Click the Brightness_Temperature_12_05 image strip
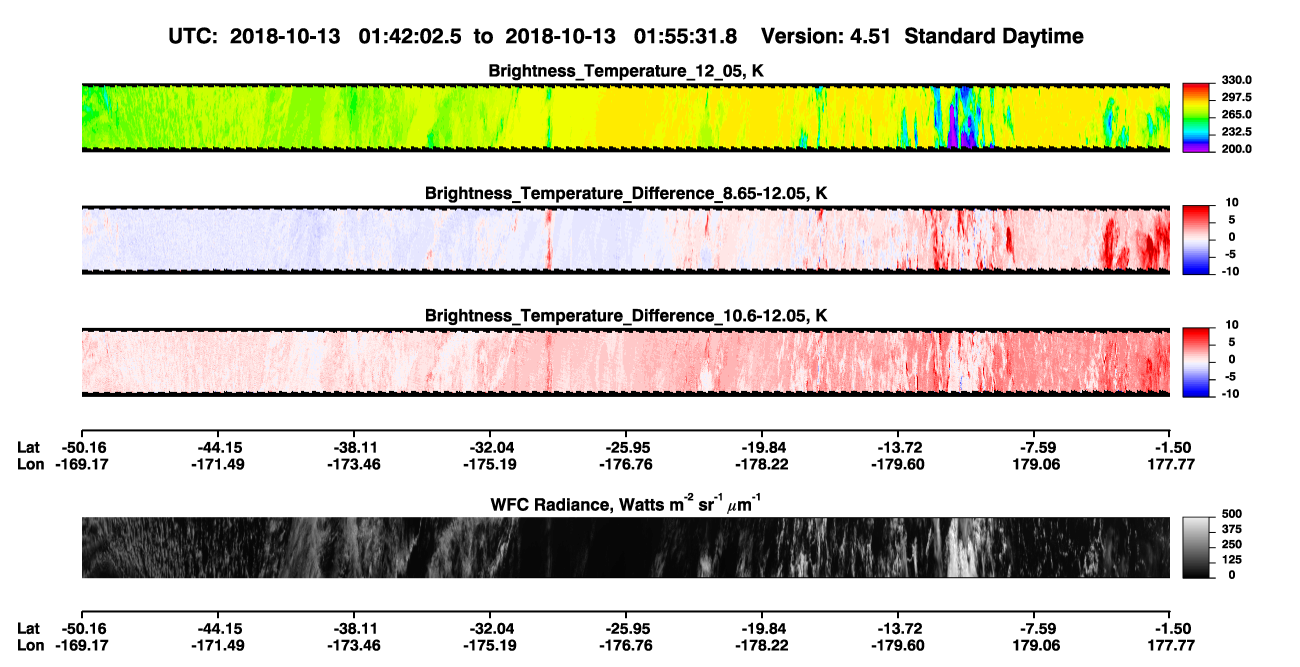Viewport: 1300px width, 667px height. coord(626,117)
